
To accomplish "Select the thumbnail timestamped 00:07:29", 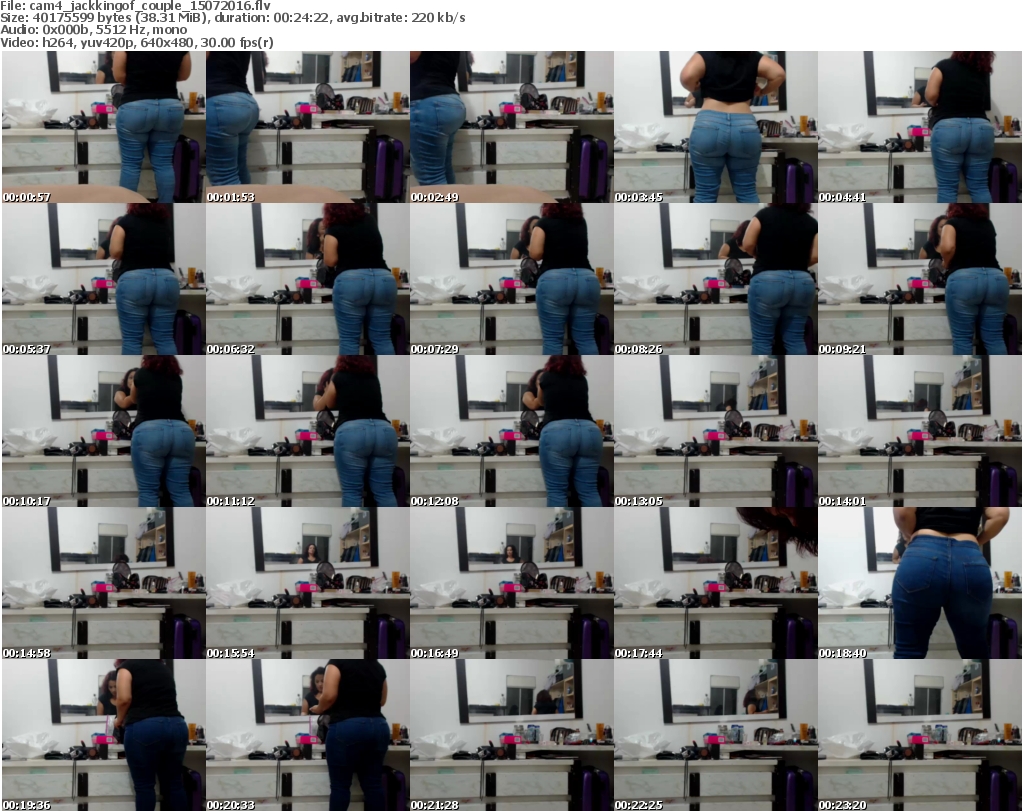I will pyautogui.click(x=511, y=279).
